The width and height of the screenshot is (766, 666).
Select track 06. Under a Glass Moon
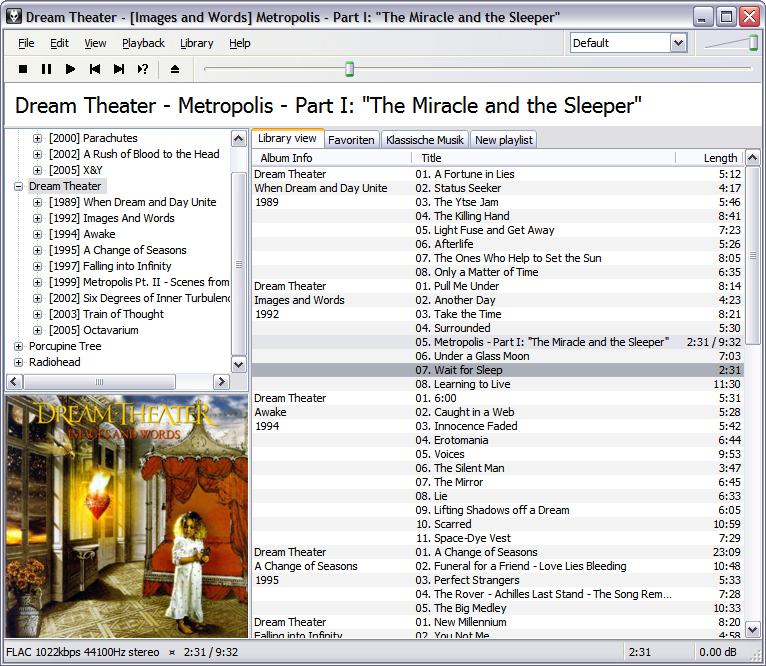click(x=498, y=356)
